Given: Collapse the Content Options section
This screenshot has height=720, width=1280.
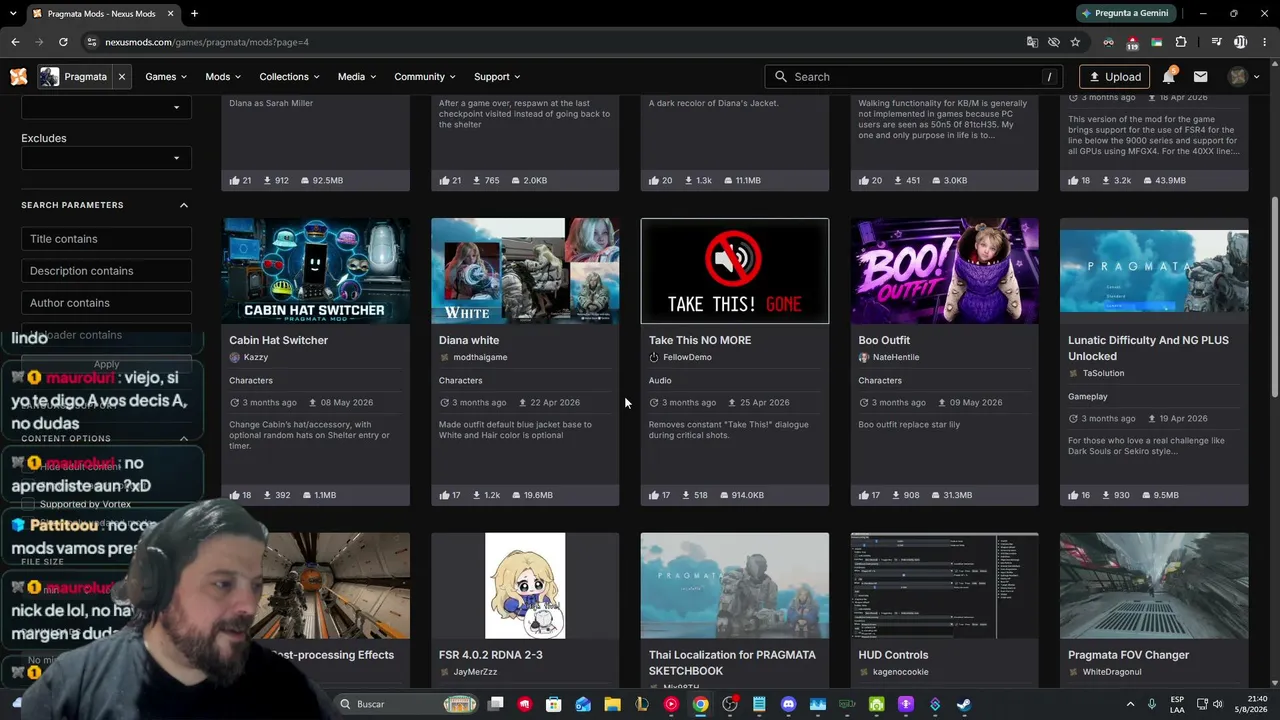Looking at the screenshot, I should [x=184, y=438].
